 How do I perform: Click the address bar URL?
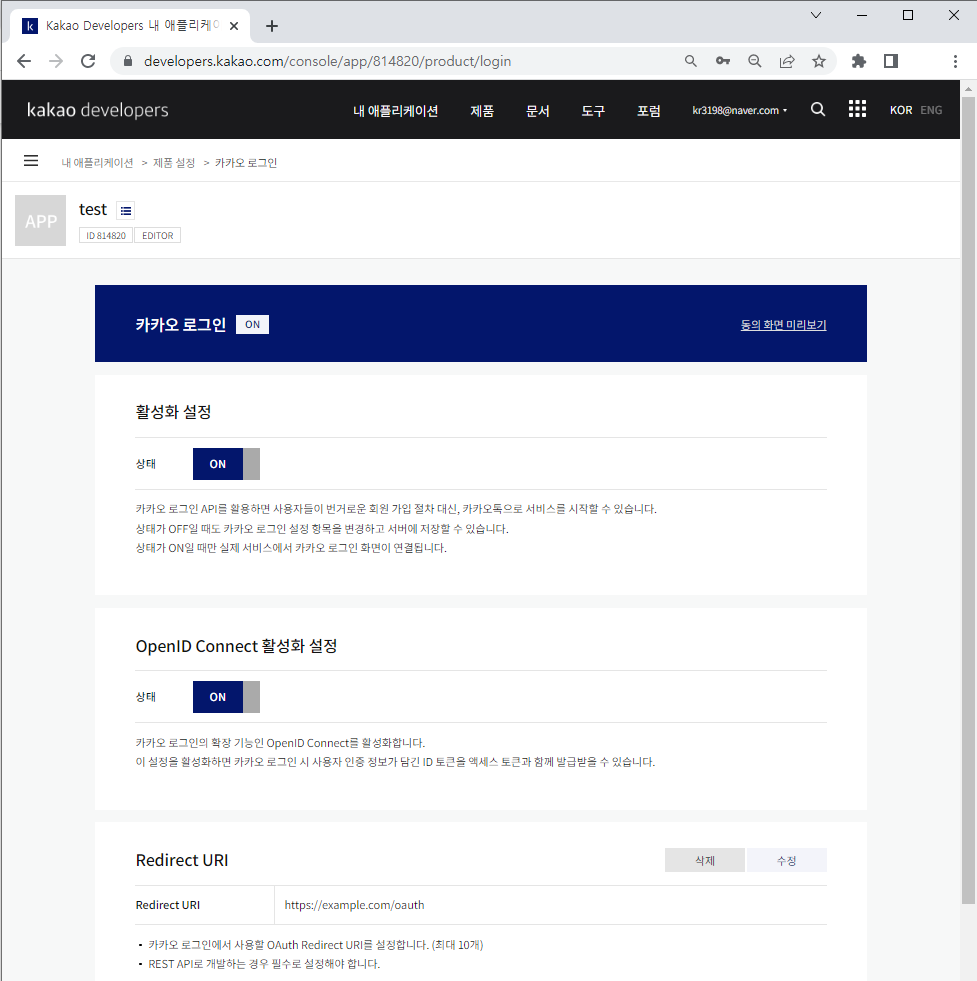tap(327, 61)
